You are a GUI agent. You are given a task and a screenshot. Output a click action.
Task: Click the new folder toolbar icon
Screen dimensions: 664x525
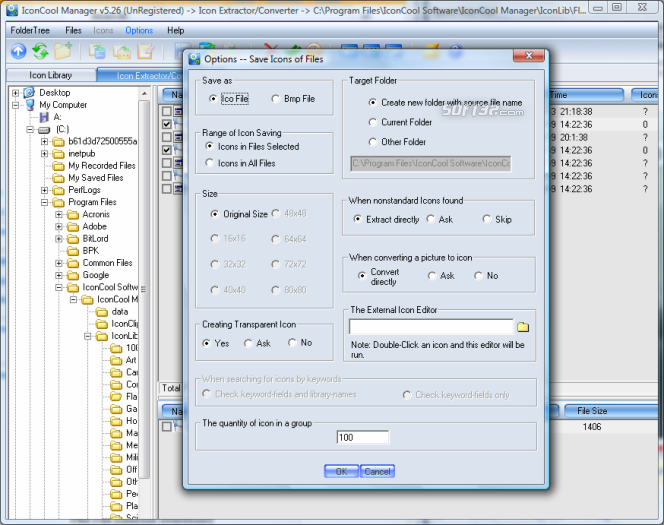coord(63,51)
